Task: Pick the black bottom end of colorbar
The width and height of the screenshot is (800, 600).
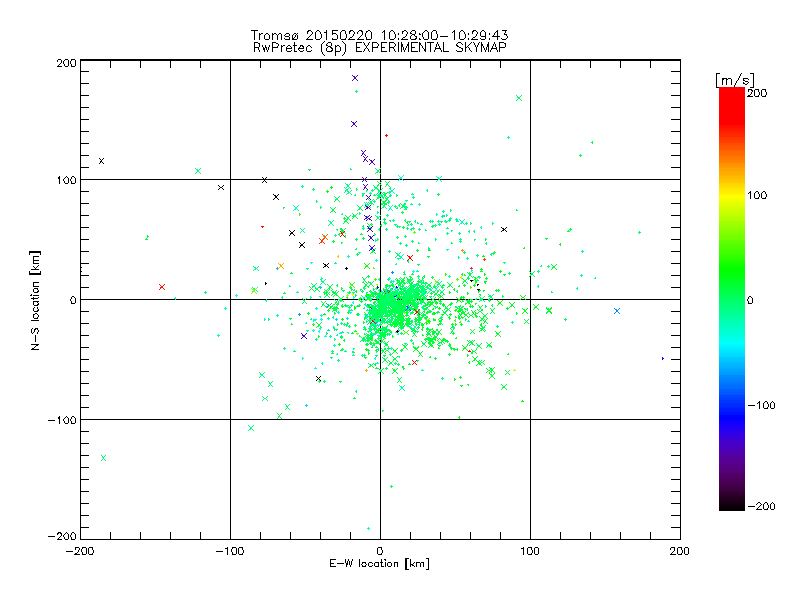Action: point(732,503)
